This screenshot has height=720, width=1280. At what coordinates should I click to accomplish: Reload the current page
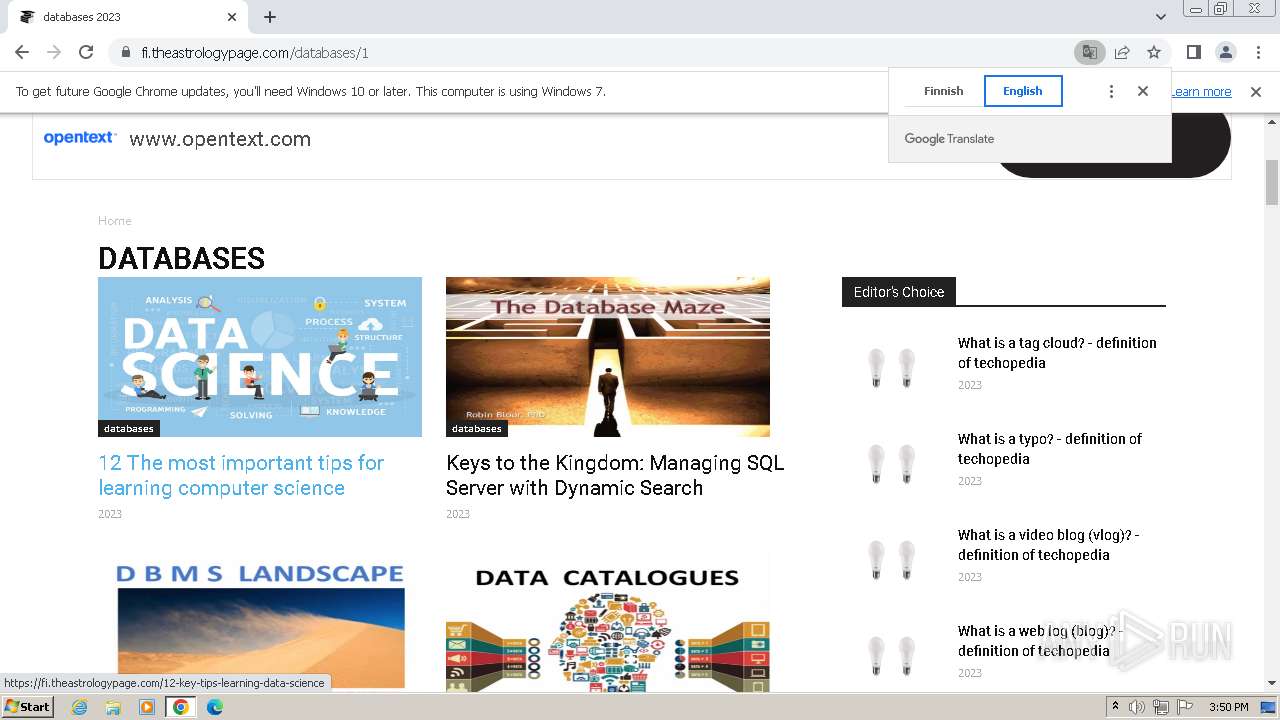[86, 52]
